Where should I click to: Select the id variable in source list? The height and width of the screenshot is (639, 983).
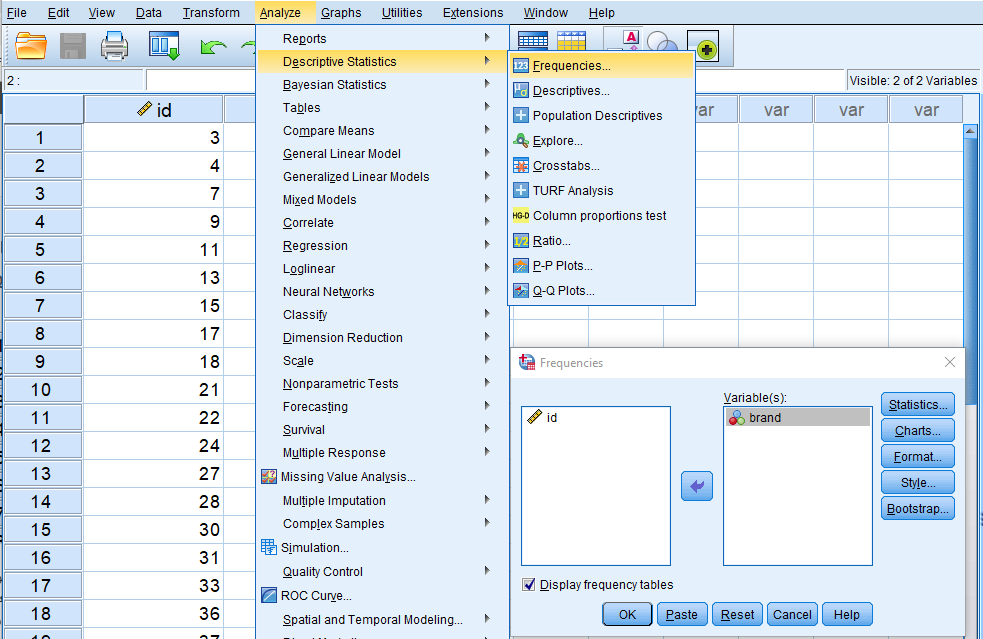point(551,418)
